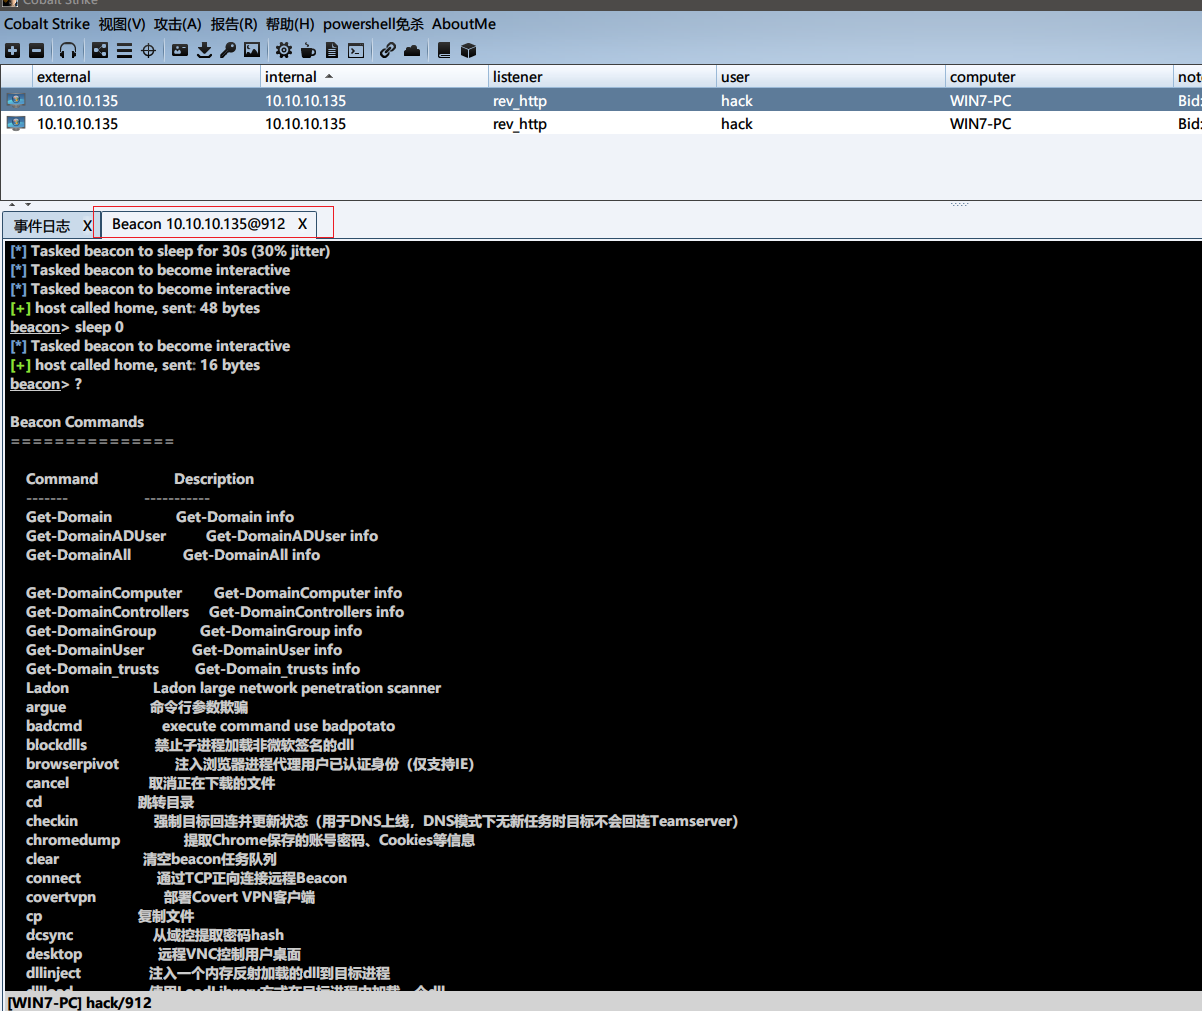Open the AboutMe menu
1202x1011 pixels.
pos(464,24)
